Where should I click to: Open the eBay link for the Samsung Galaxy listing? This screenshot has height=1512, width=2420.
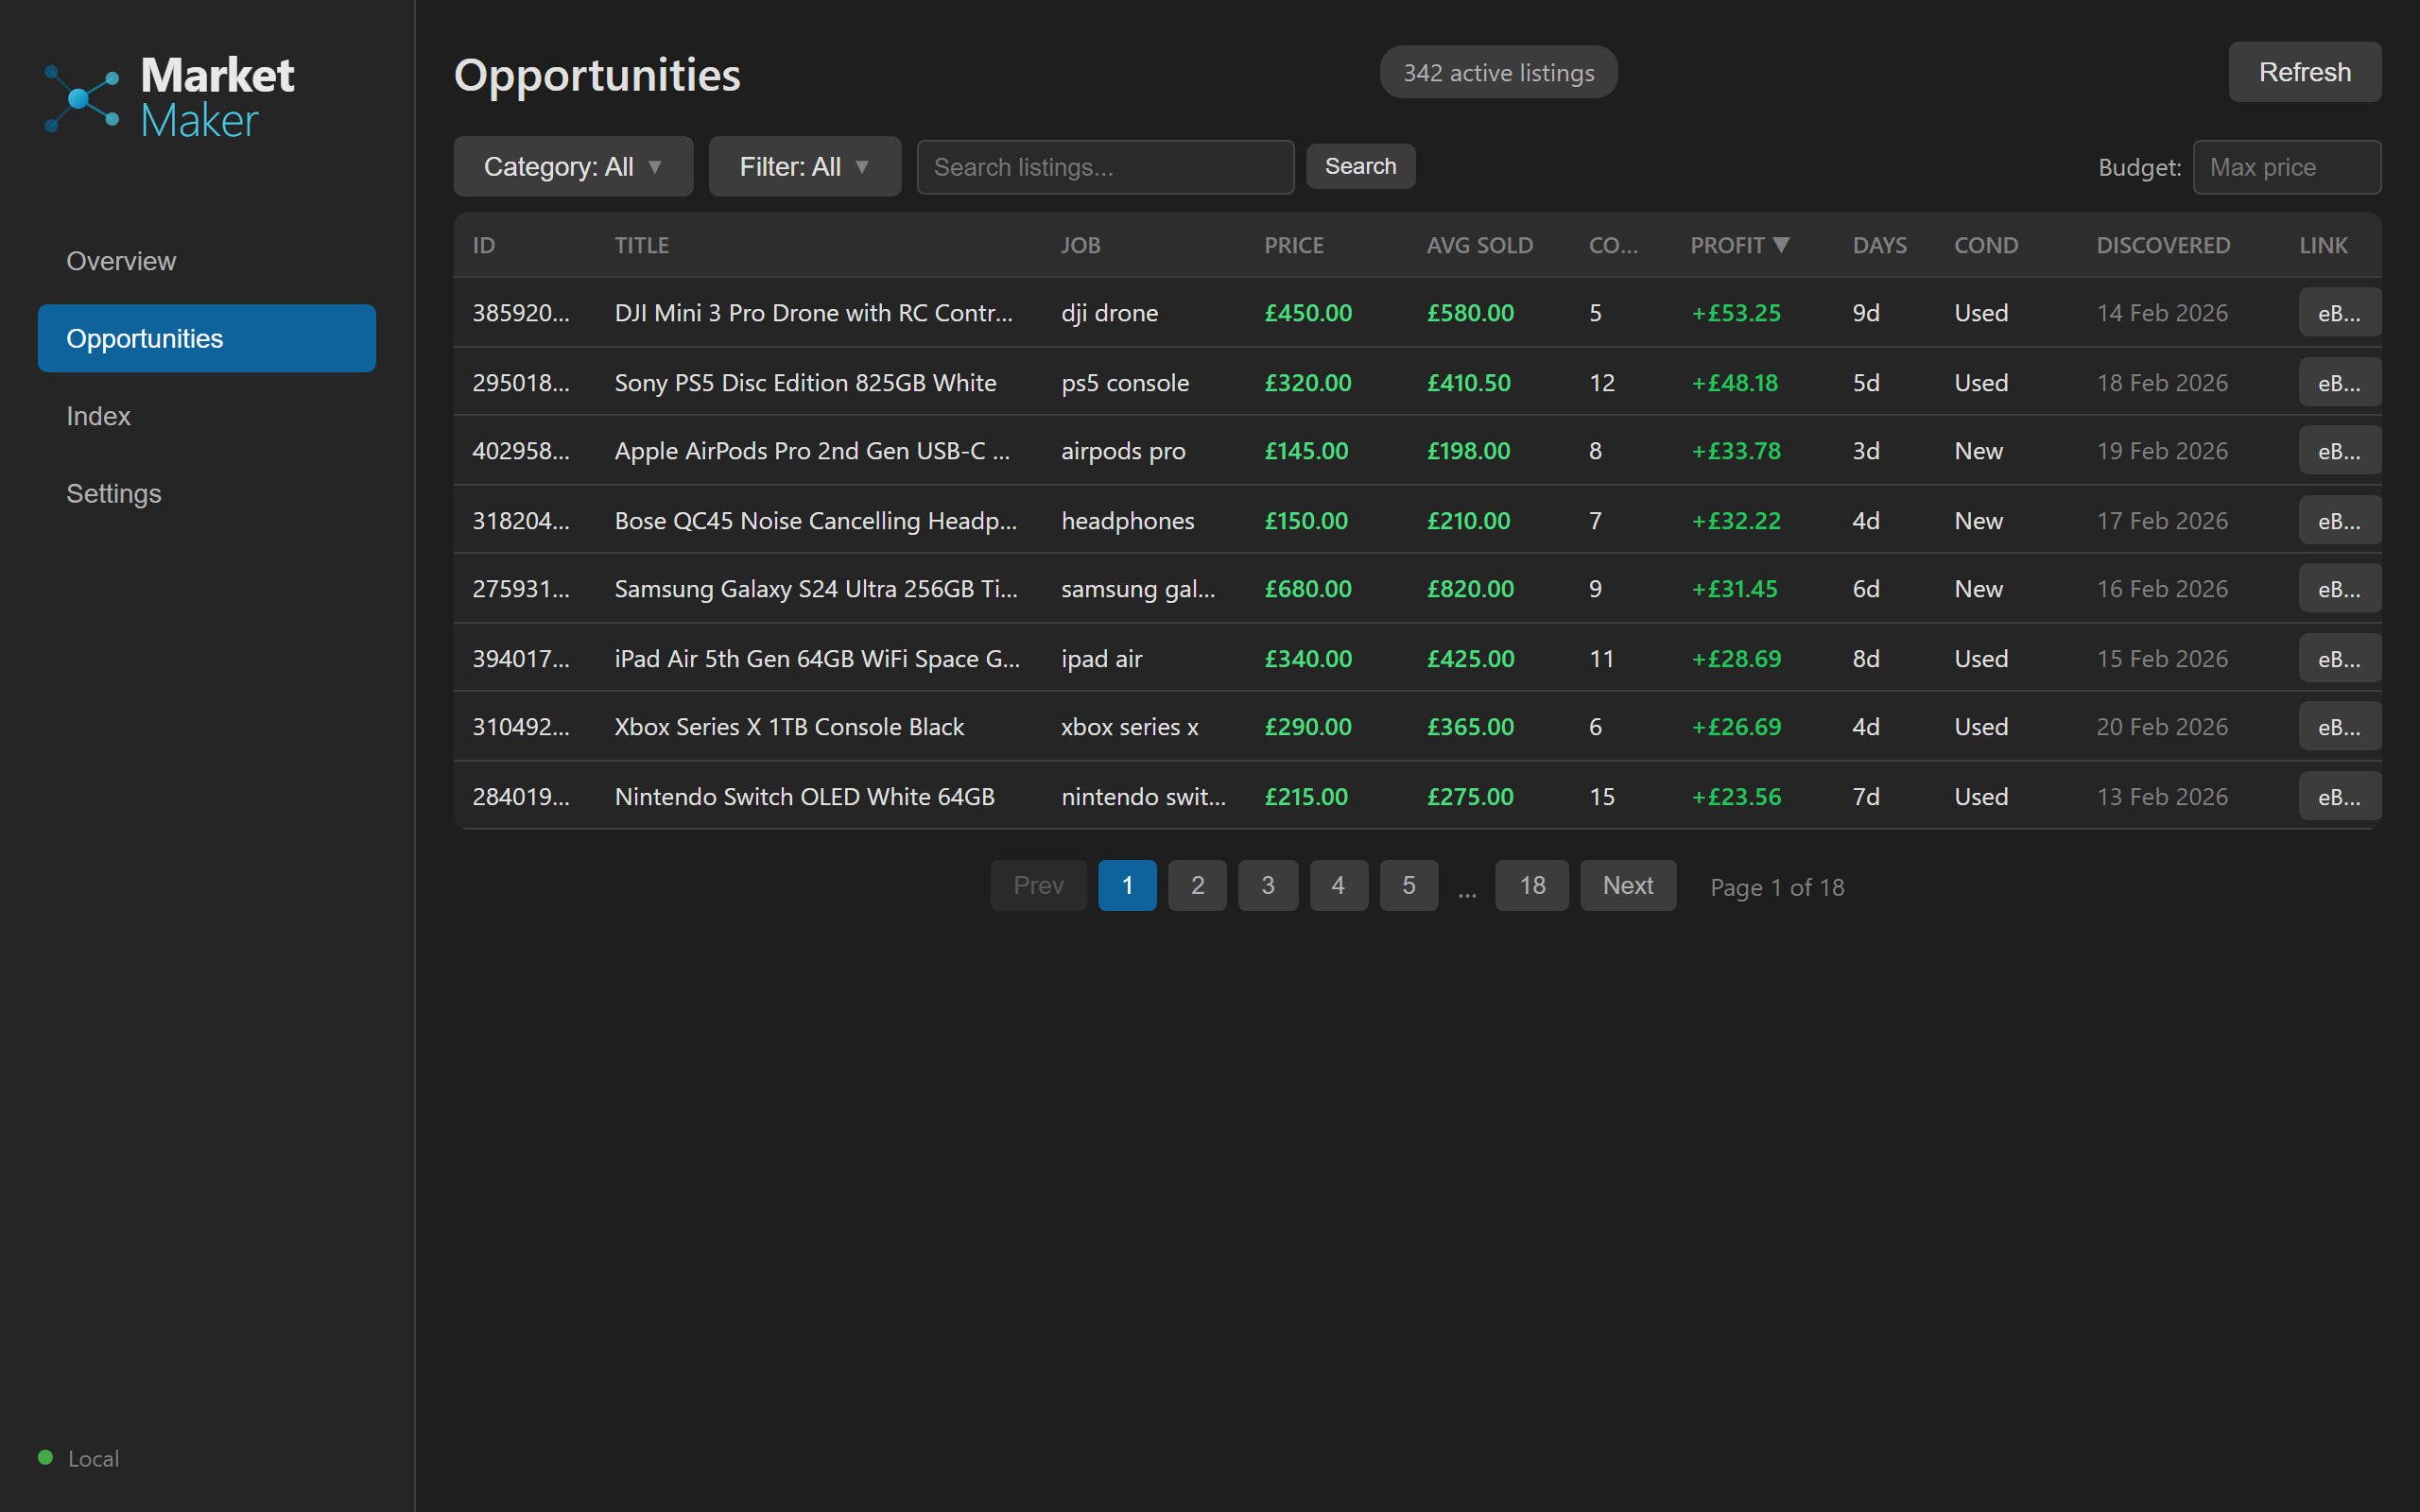tap(2339, 588)
